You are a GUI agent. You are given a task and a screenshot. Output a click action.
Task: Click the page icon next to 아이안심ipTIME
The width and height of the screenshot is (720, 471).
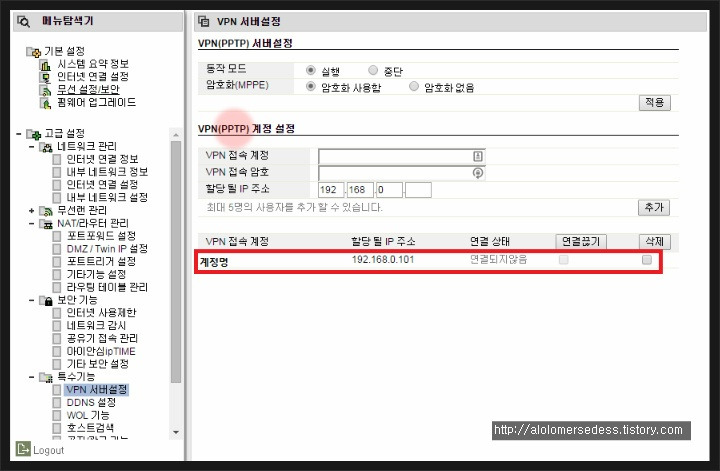pos(56,352)
